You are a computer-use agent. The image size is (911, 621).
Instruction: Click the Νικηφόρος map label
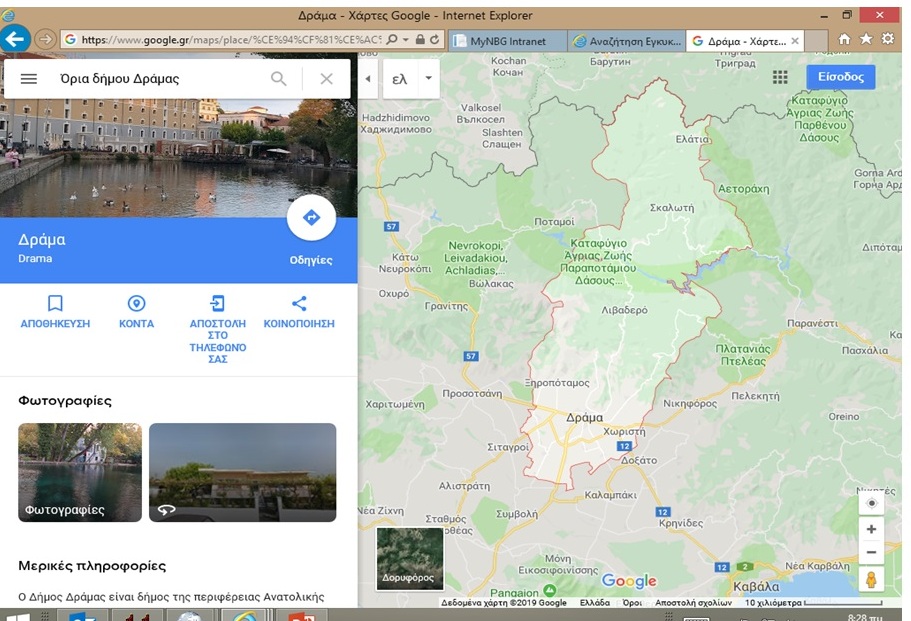pos(690,403)
